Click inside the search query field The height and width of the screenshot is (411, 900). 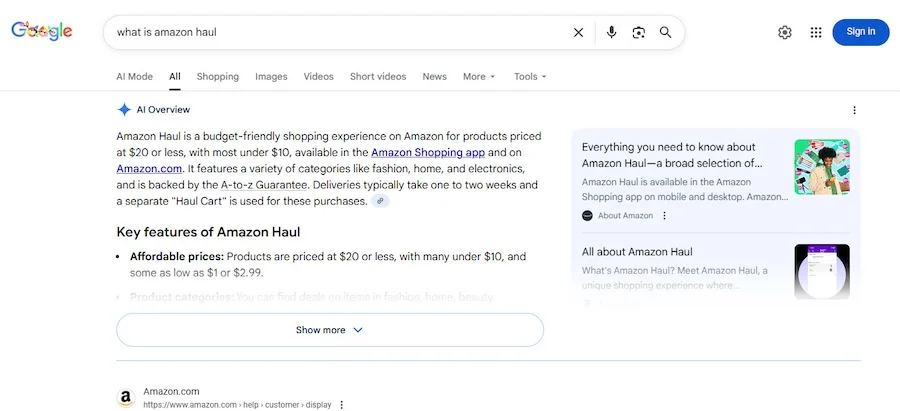pos(339,32)
